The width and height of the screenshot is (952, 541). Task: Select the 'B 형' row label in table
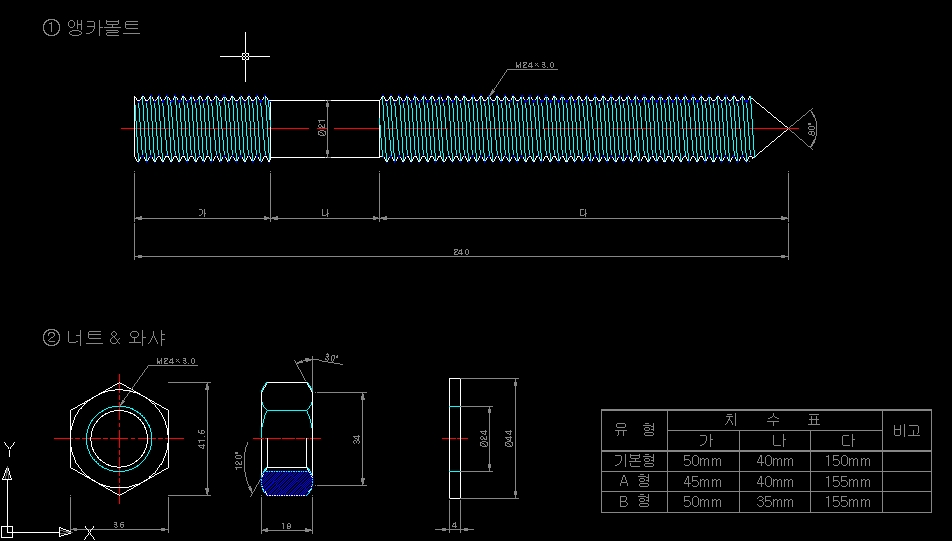tap(634, 502)
